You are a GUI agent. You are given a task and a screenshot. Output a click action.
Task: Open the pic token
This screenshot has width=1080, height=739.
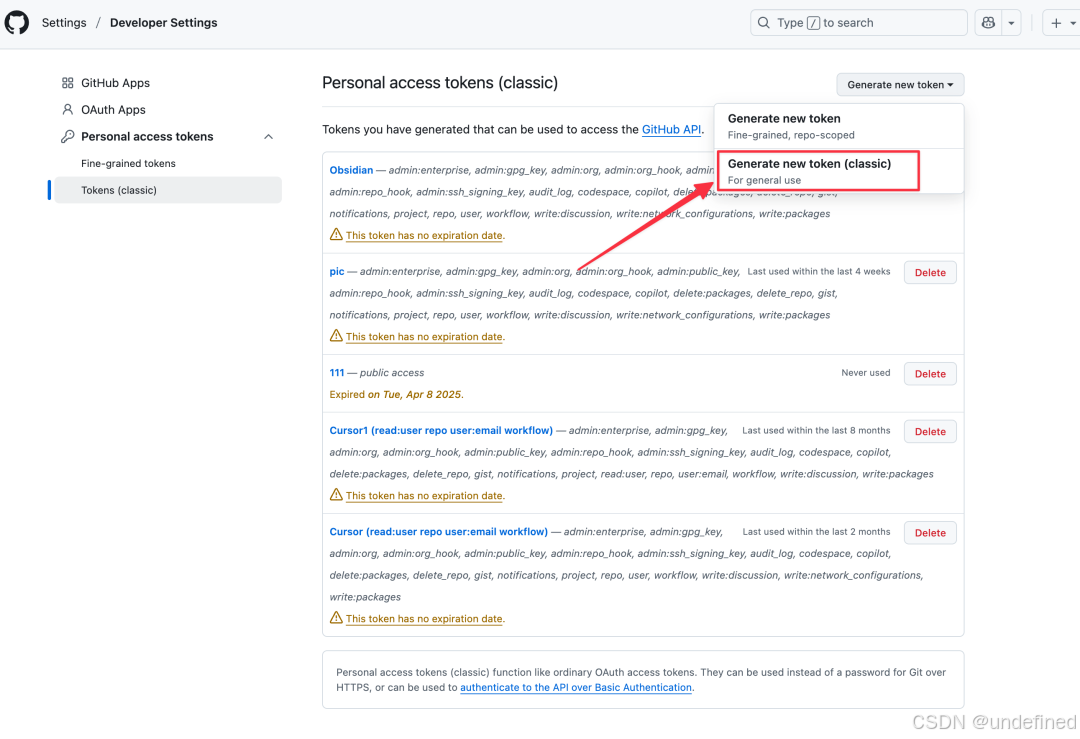tap(337, 271)
